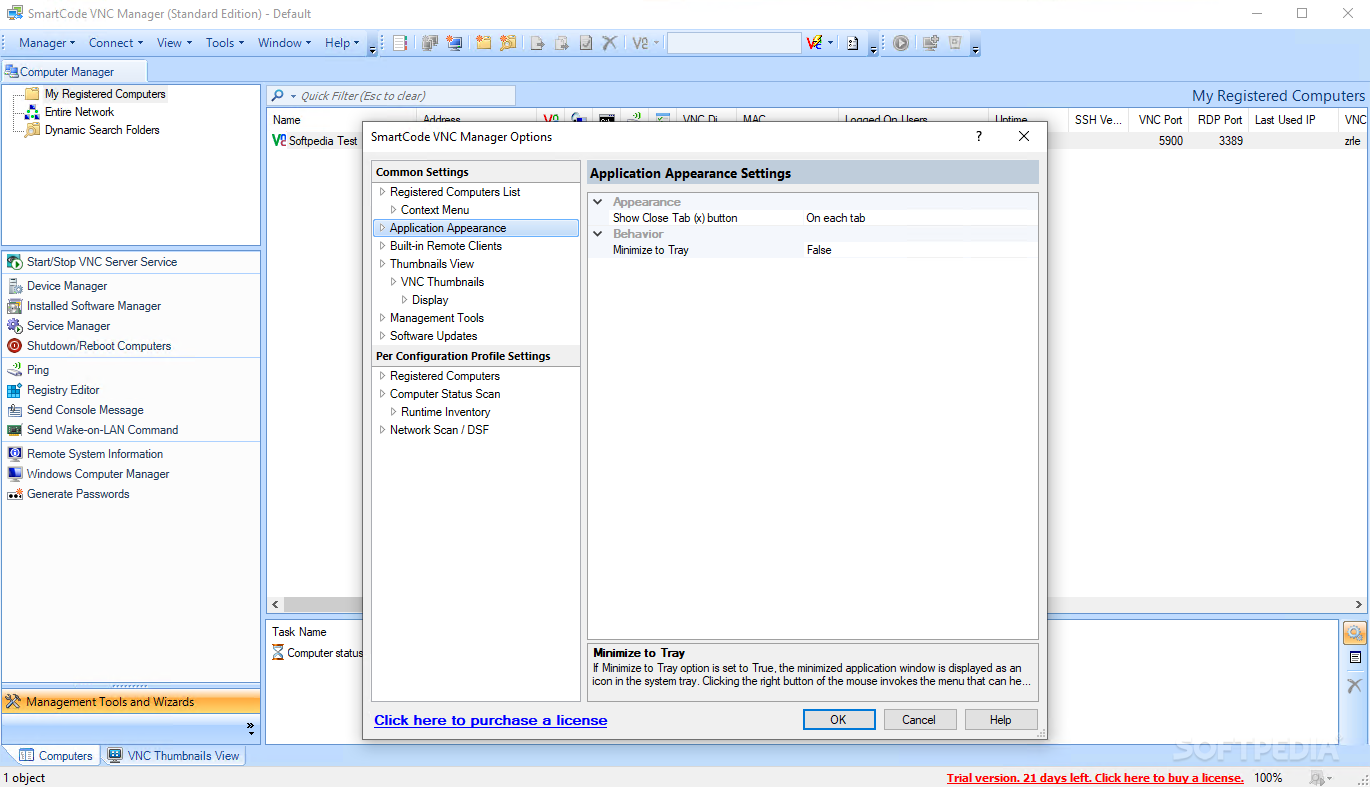Screen dimensions: 1370x787
Task: Run the Ping tool
Action: pos(38,370)
